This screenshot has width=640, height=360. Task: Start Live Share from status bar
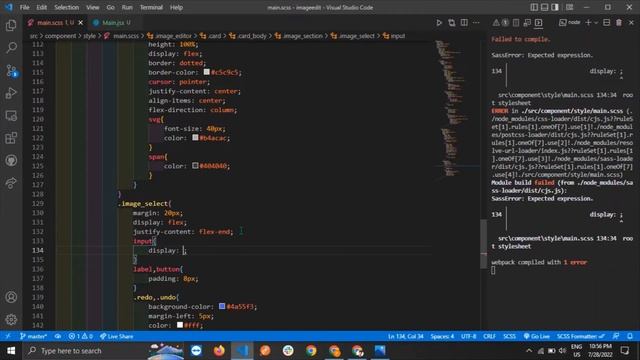117,336
